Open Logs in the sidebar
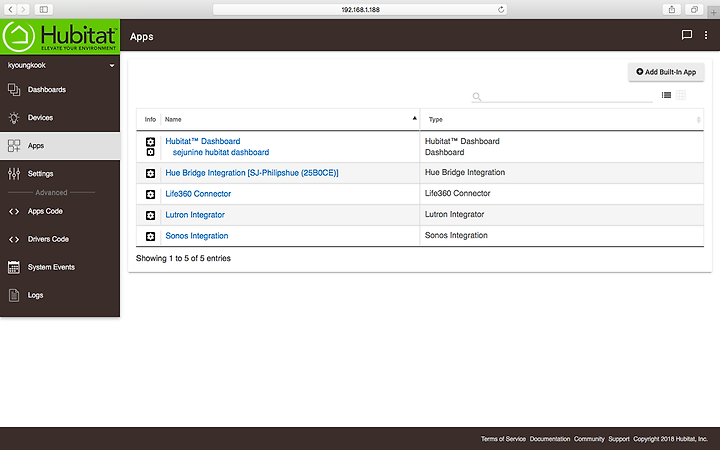The image size is (720, 450). [60, 295]
